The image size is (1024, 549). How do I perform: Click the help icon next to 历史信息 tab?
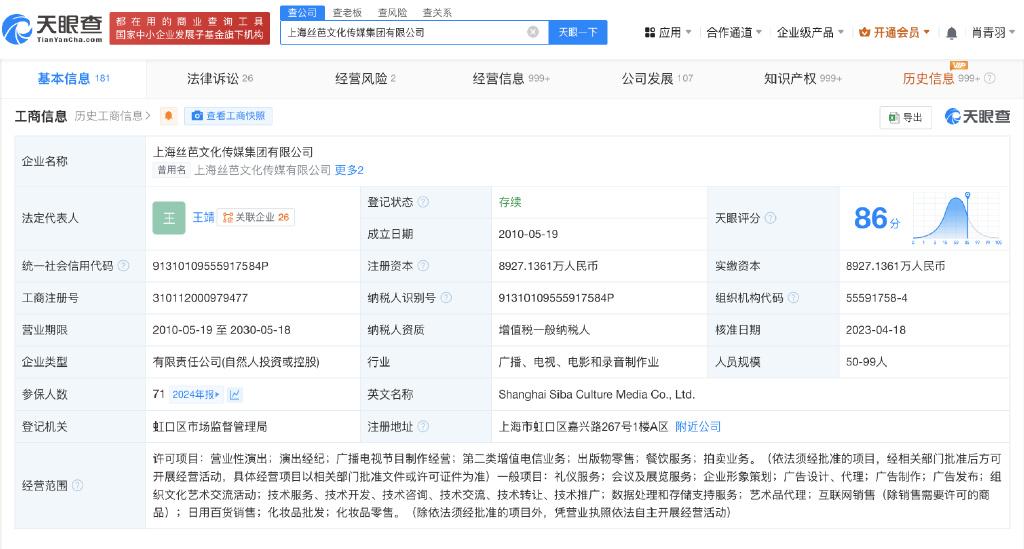[990, 78]
